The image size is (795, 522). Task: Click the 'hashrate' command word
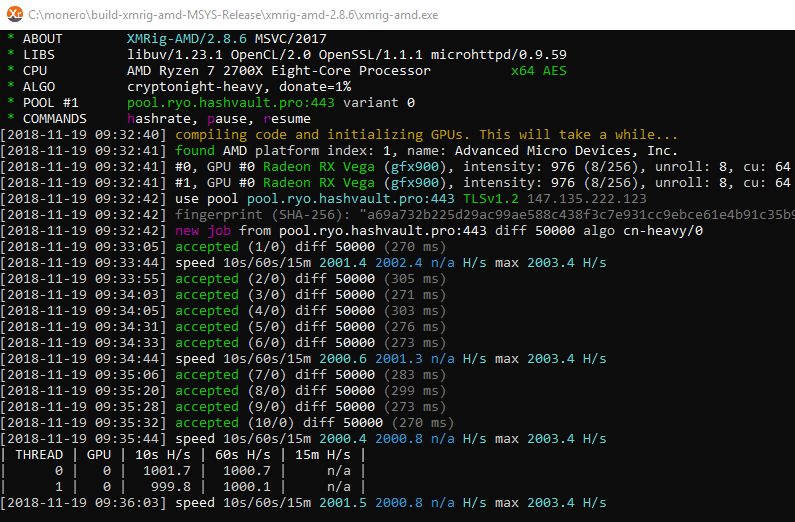click(x=159, y=119)
